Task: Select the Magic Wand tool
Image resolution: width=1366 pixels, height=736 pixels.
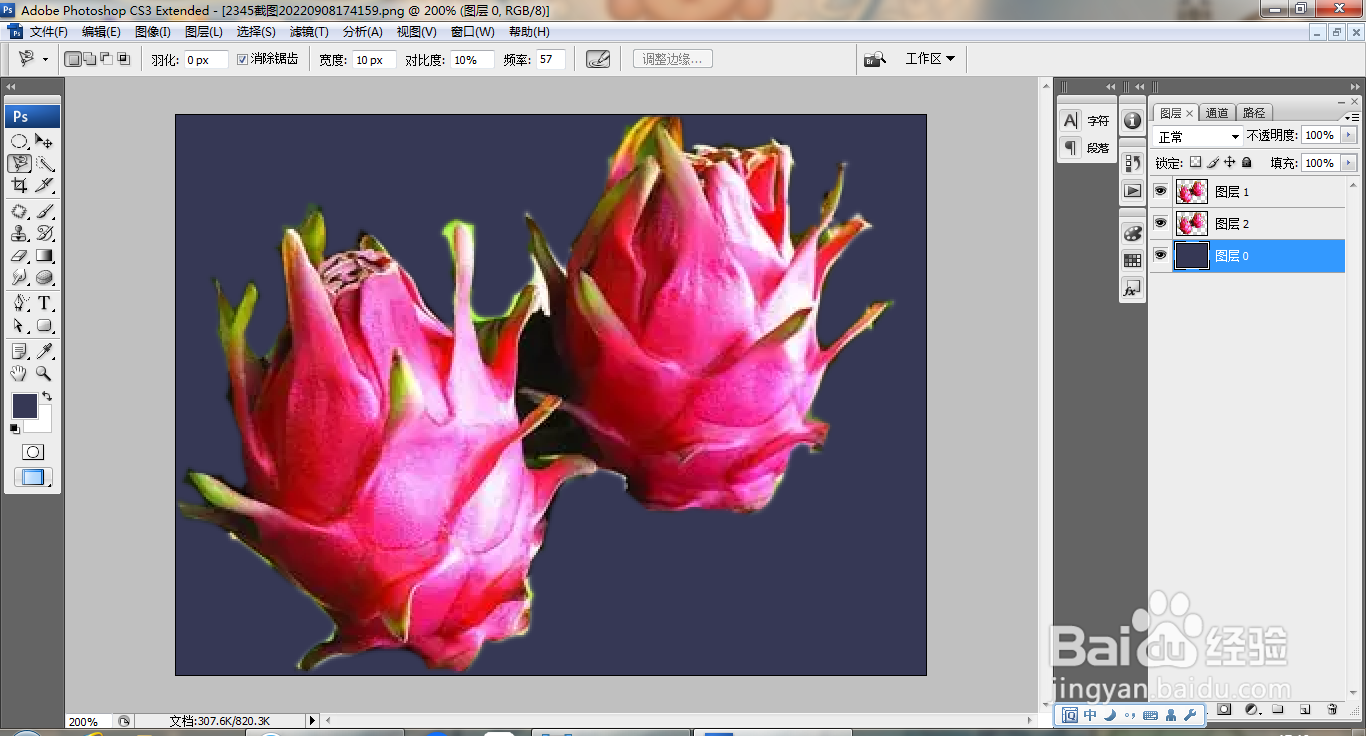Action: coord(45,163)
